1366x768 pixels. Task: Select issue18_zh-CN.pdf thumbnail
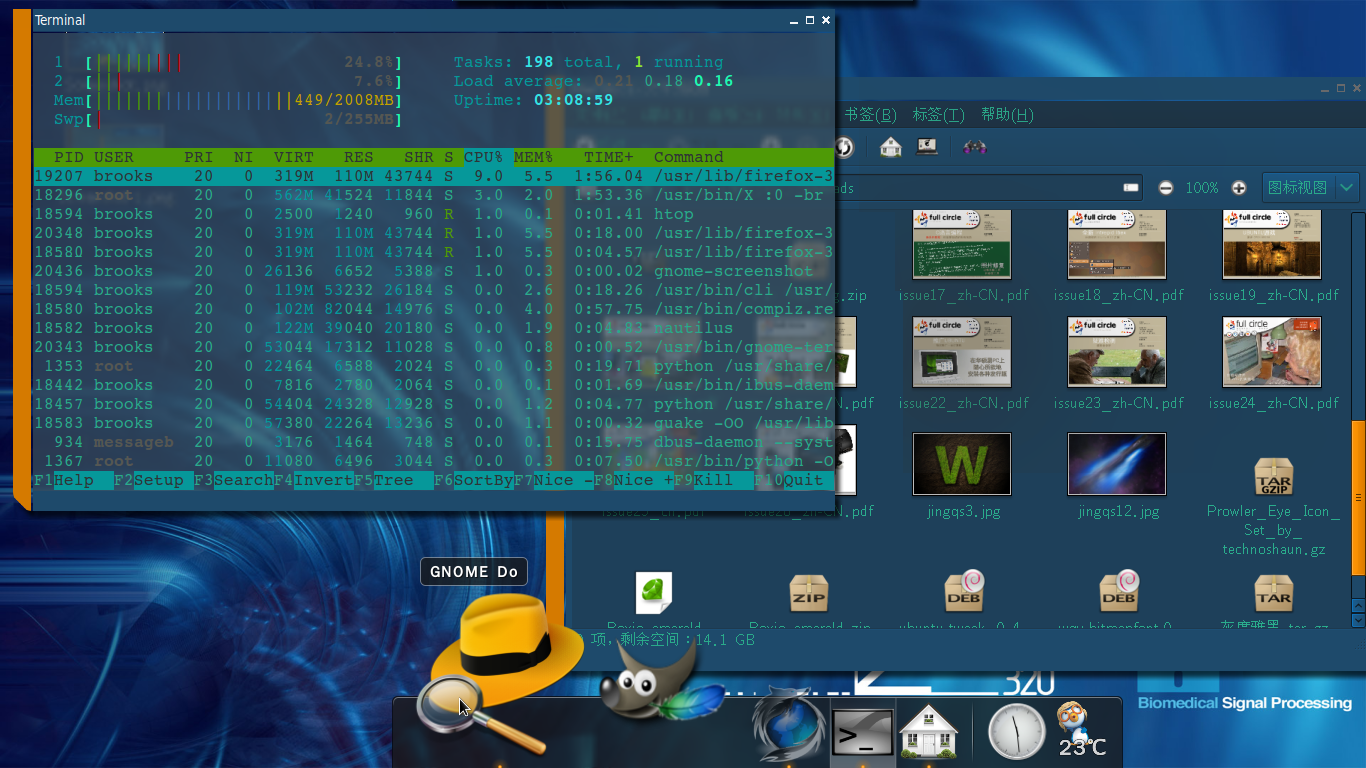tap(1118, 244)
